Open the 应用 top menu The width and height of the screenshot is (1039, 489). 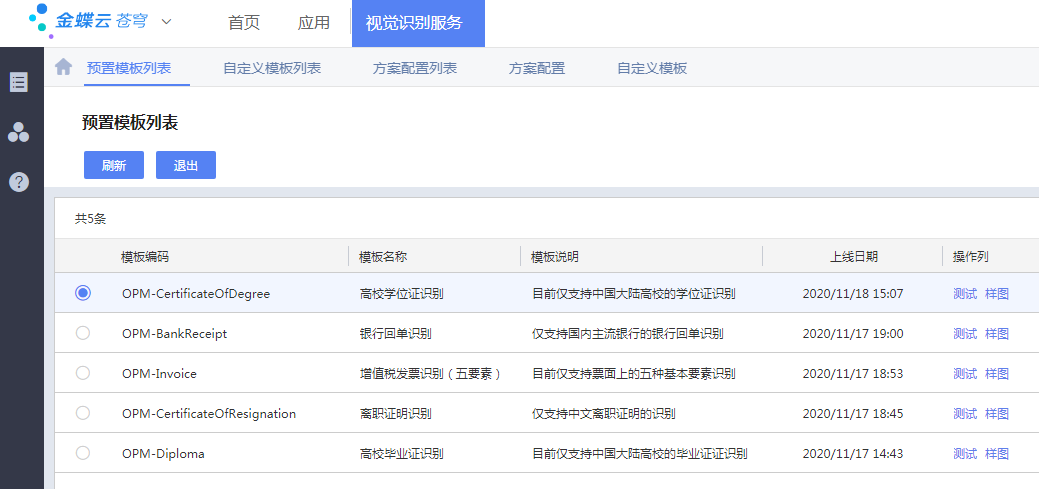point(313,23)
